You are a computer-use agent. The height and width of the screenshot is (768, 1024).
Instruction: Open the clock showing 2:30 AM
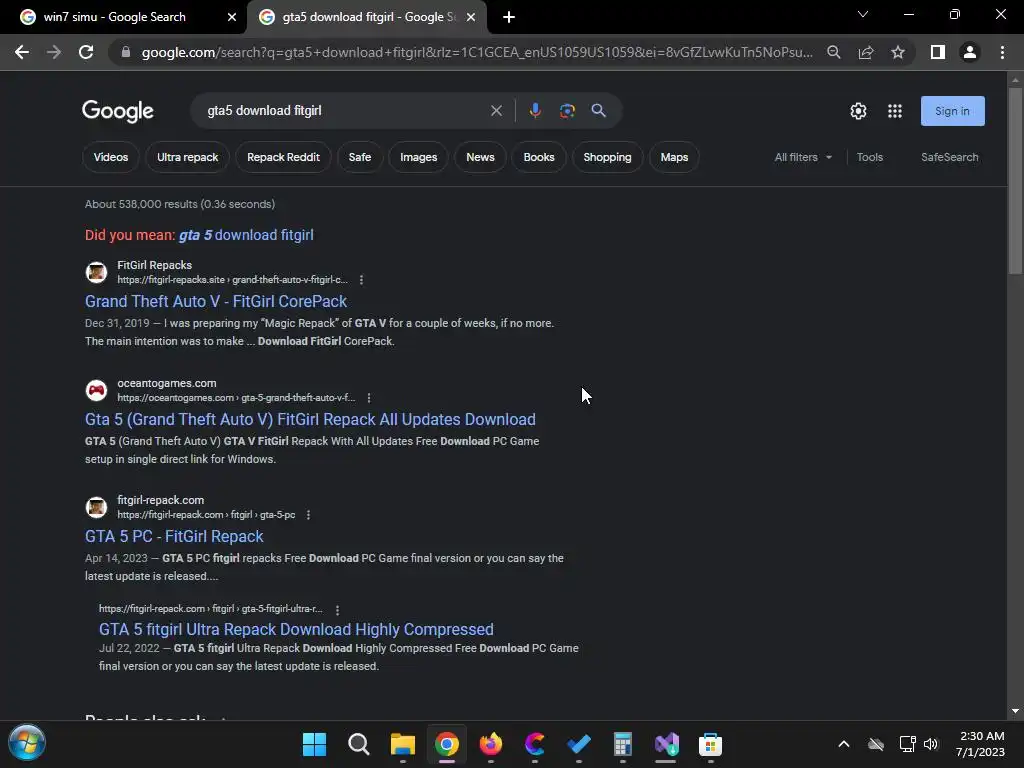click(980, 744)
